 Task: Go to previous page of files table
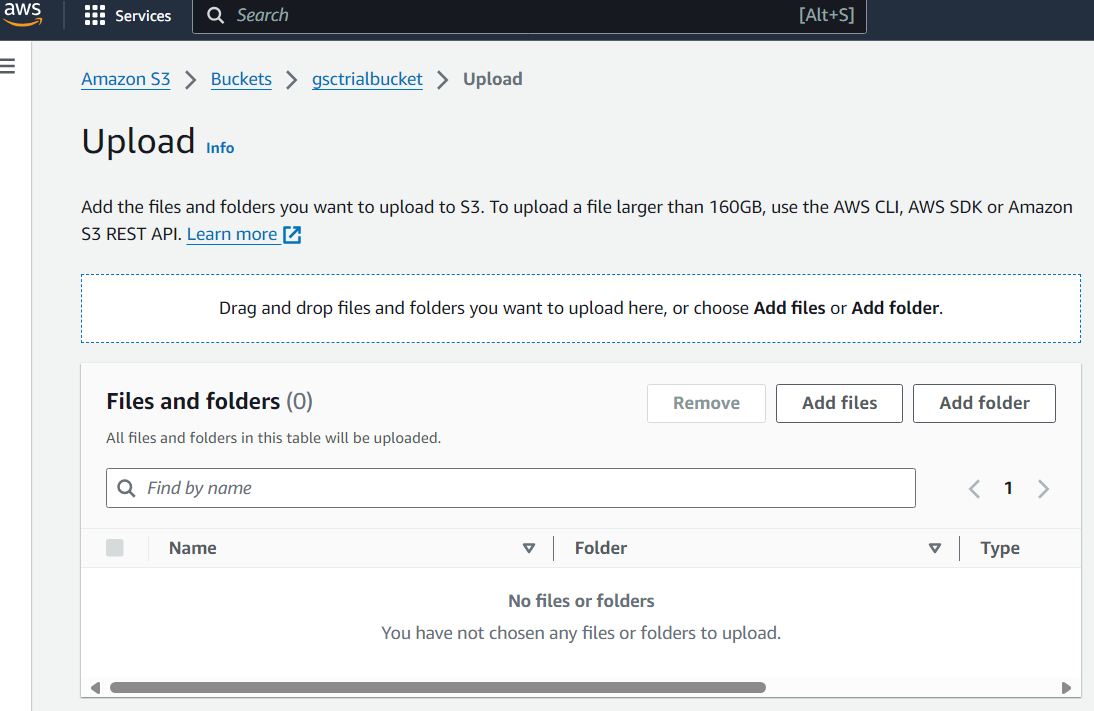click(x=975, y=488)
